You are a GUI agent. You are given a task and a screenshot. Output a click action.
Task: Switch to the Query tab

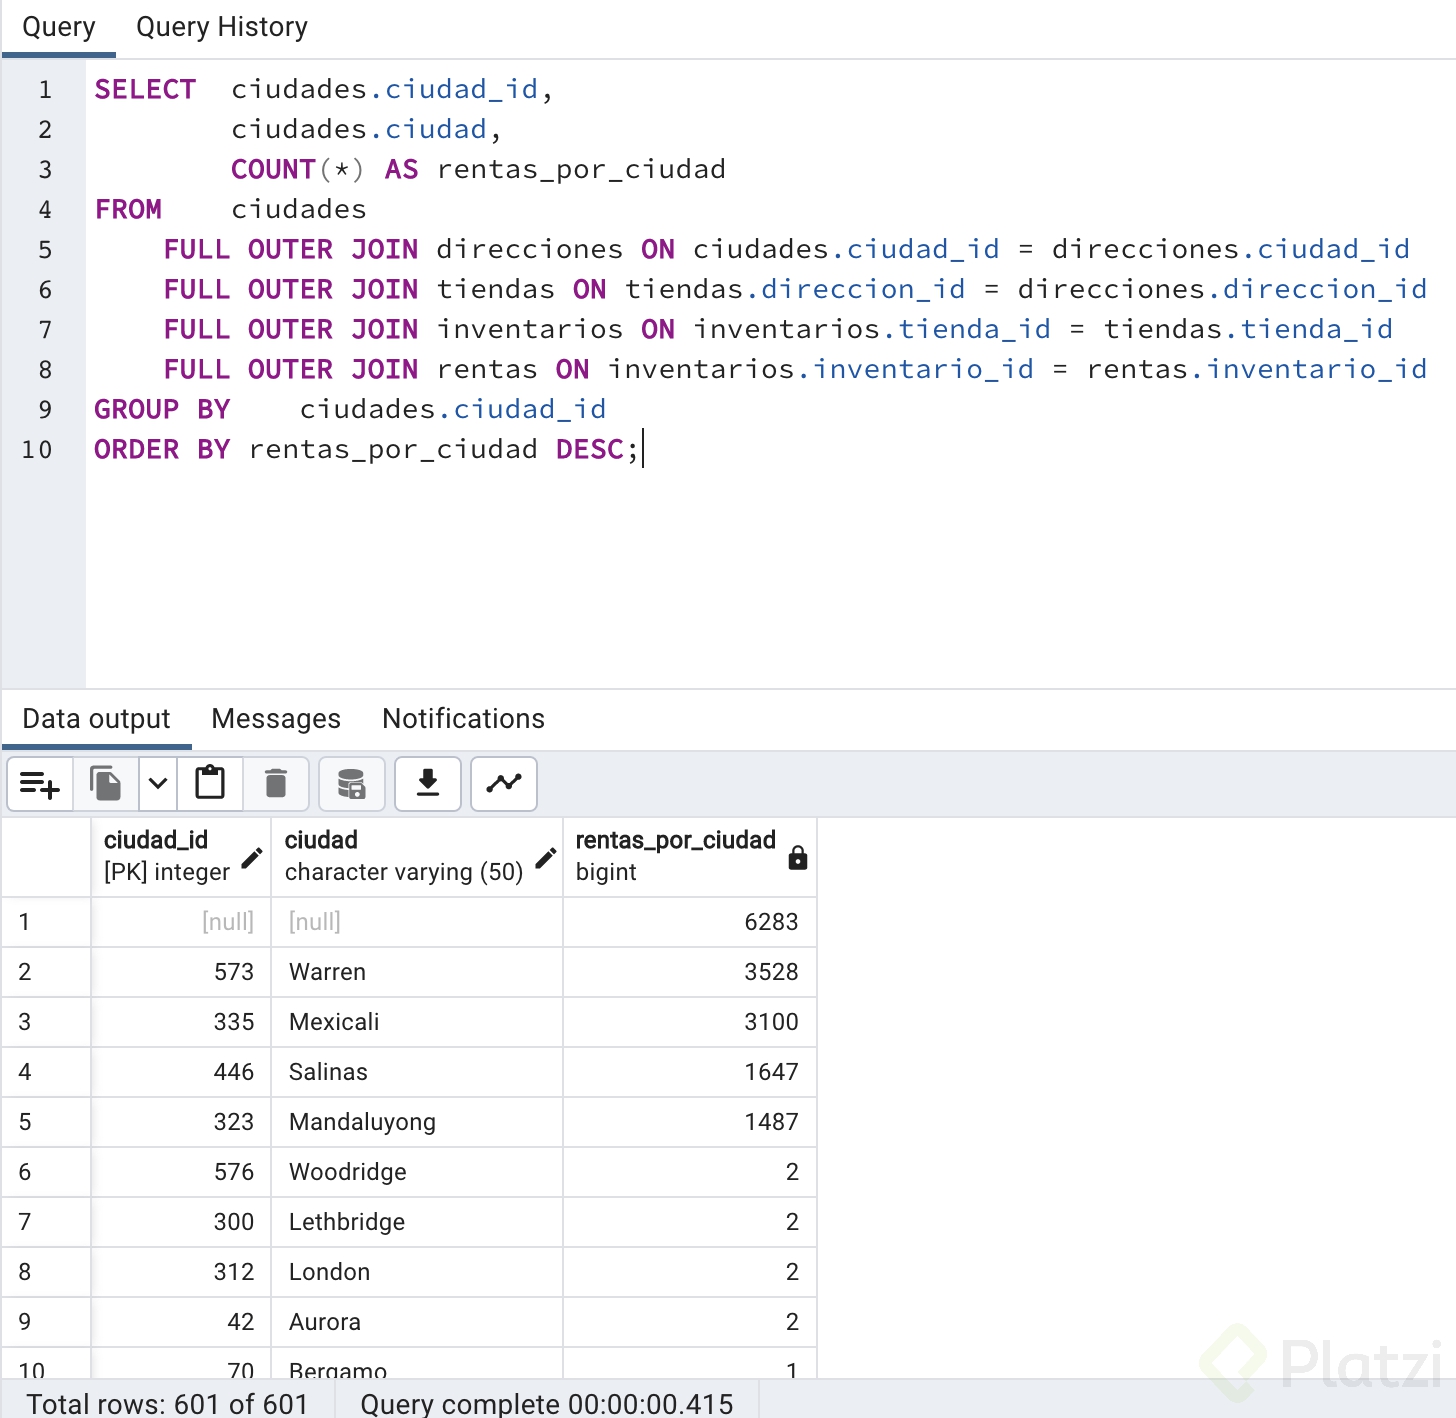click(x=59, y=27)
